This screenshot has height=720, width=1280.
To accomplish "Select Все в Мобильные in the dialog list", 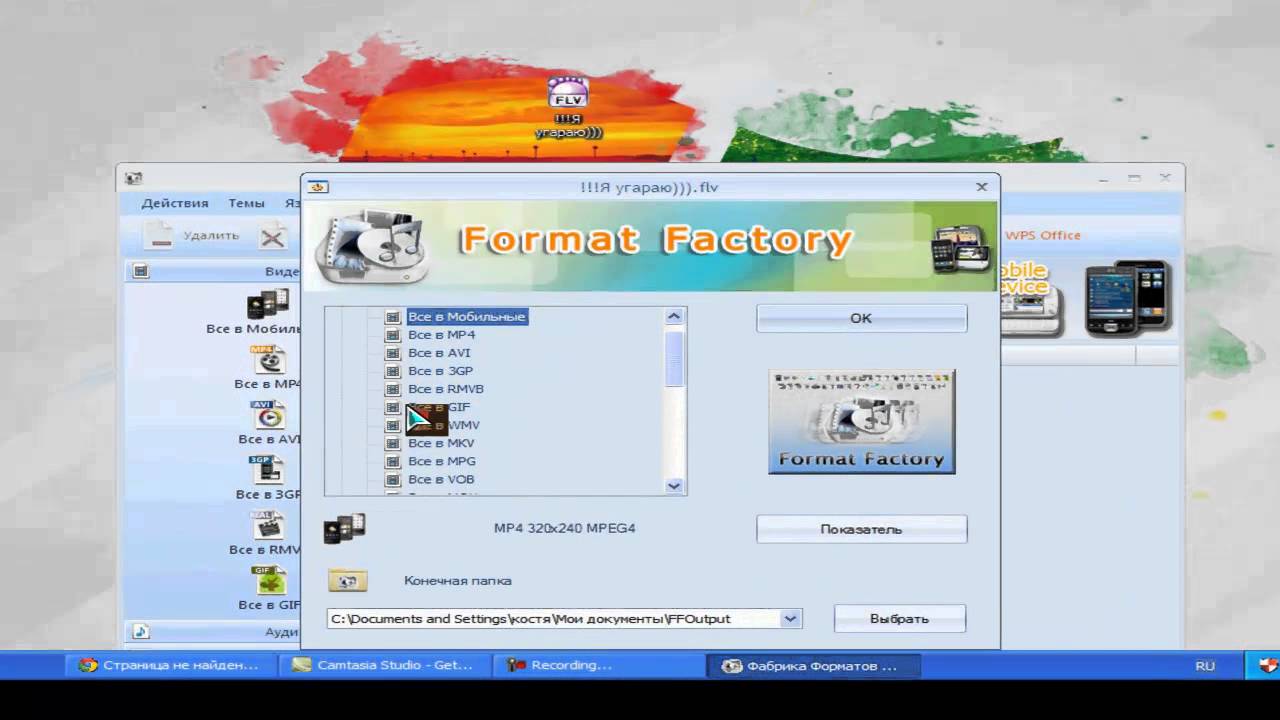I will (x=466, y=317).
